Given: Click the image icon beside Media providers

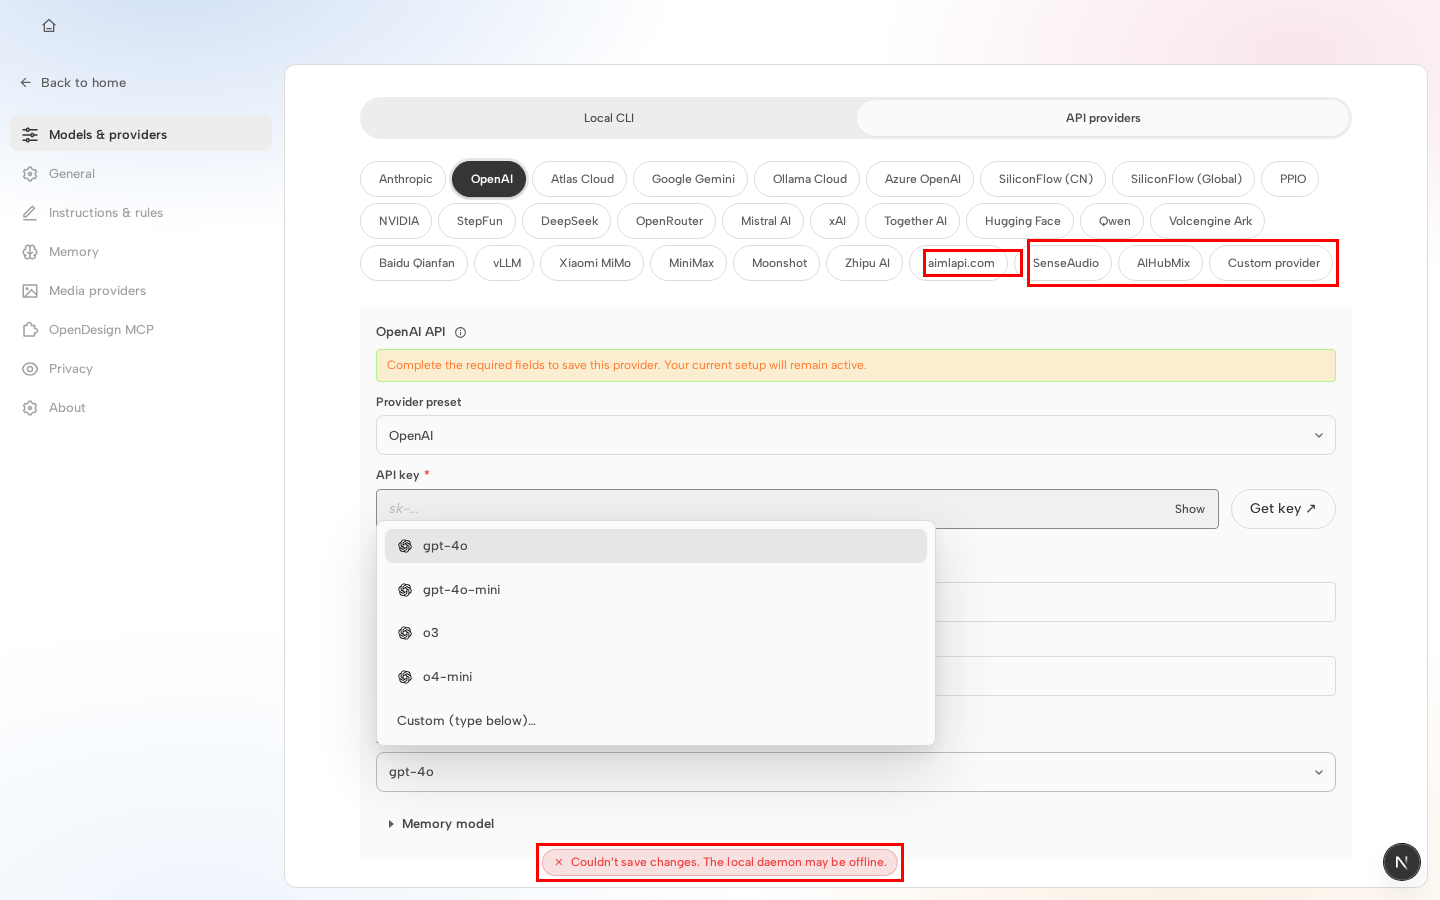Looking at the screenshot, I should [30, 291].
